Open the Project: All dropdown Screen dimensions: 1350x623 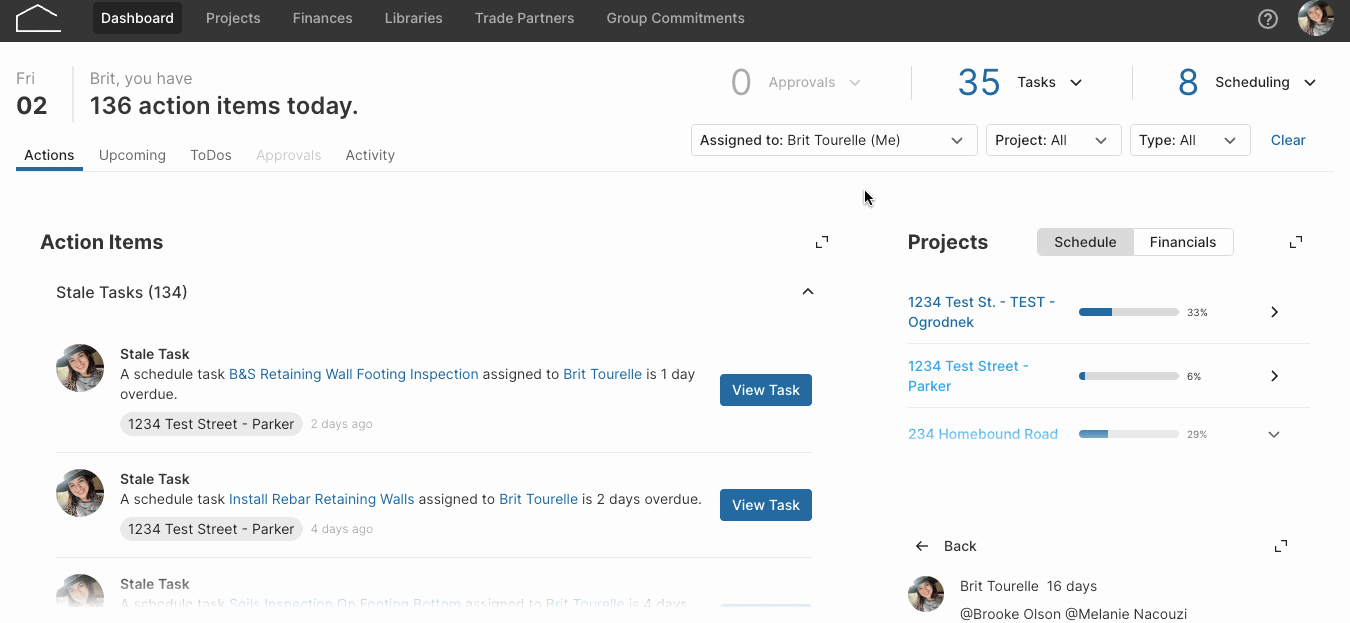click(1053, 140)
